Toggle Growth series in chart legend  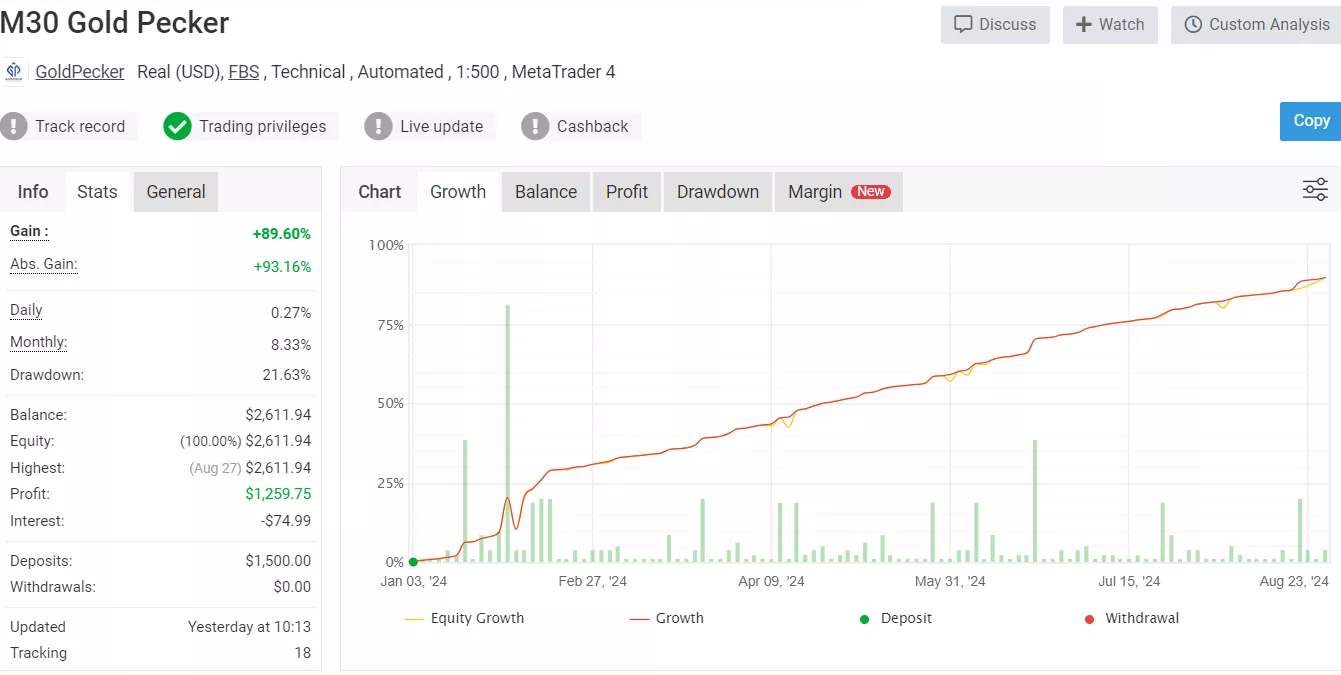tap(666, 618)
